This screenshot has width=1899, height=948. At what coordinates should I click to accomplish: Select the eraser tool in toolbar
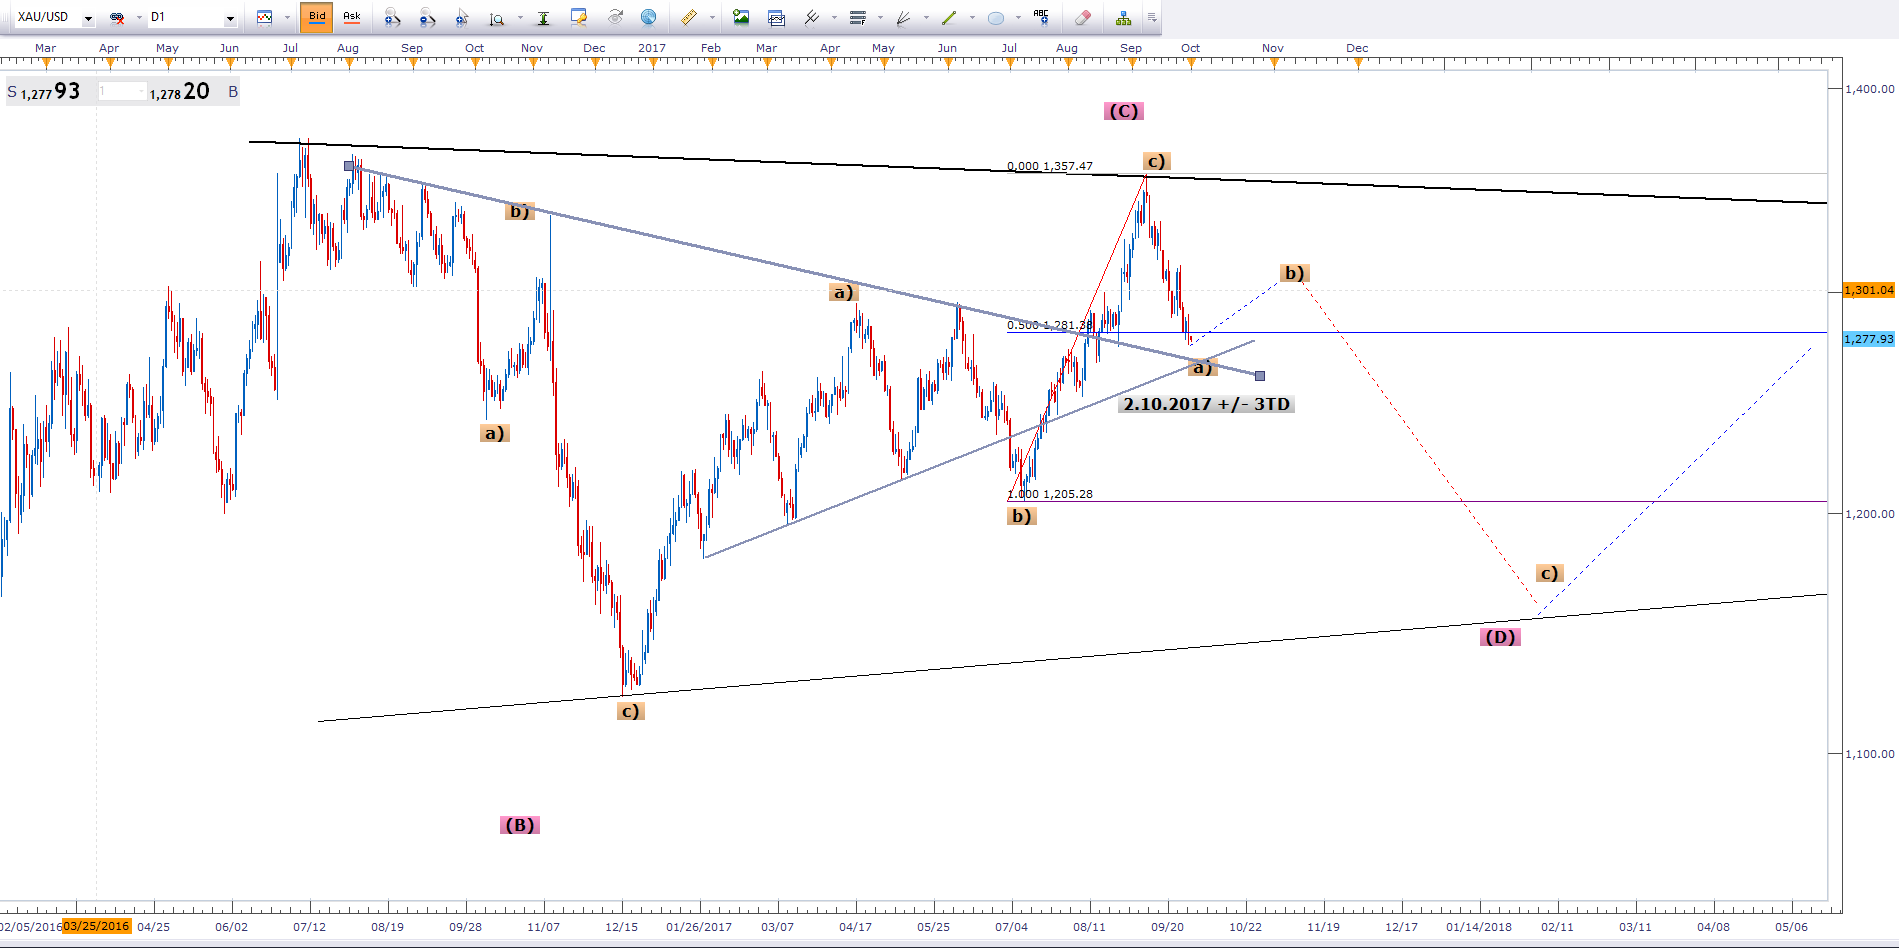tap(1082, 17)
